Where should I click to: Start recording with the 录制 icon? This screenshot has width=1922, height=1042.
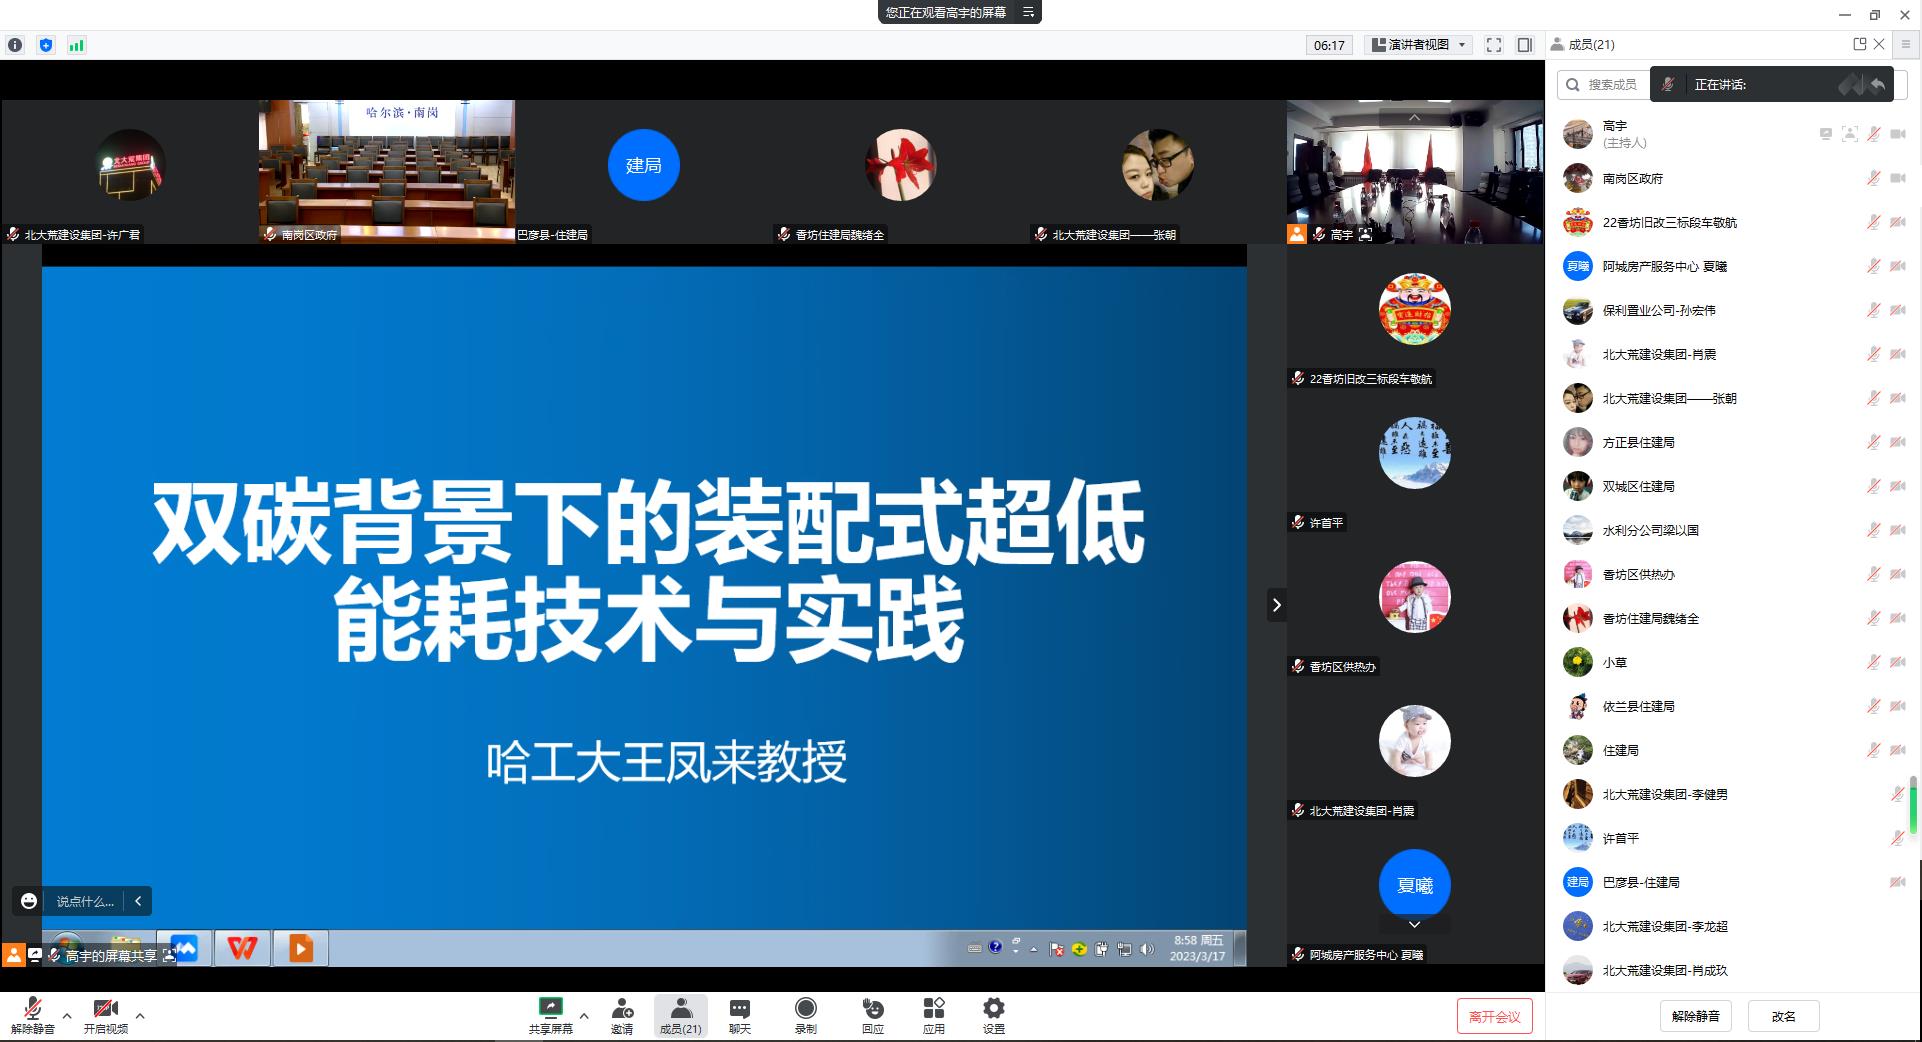click(805, 1015)
